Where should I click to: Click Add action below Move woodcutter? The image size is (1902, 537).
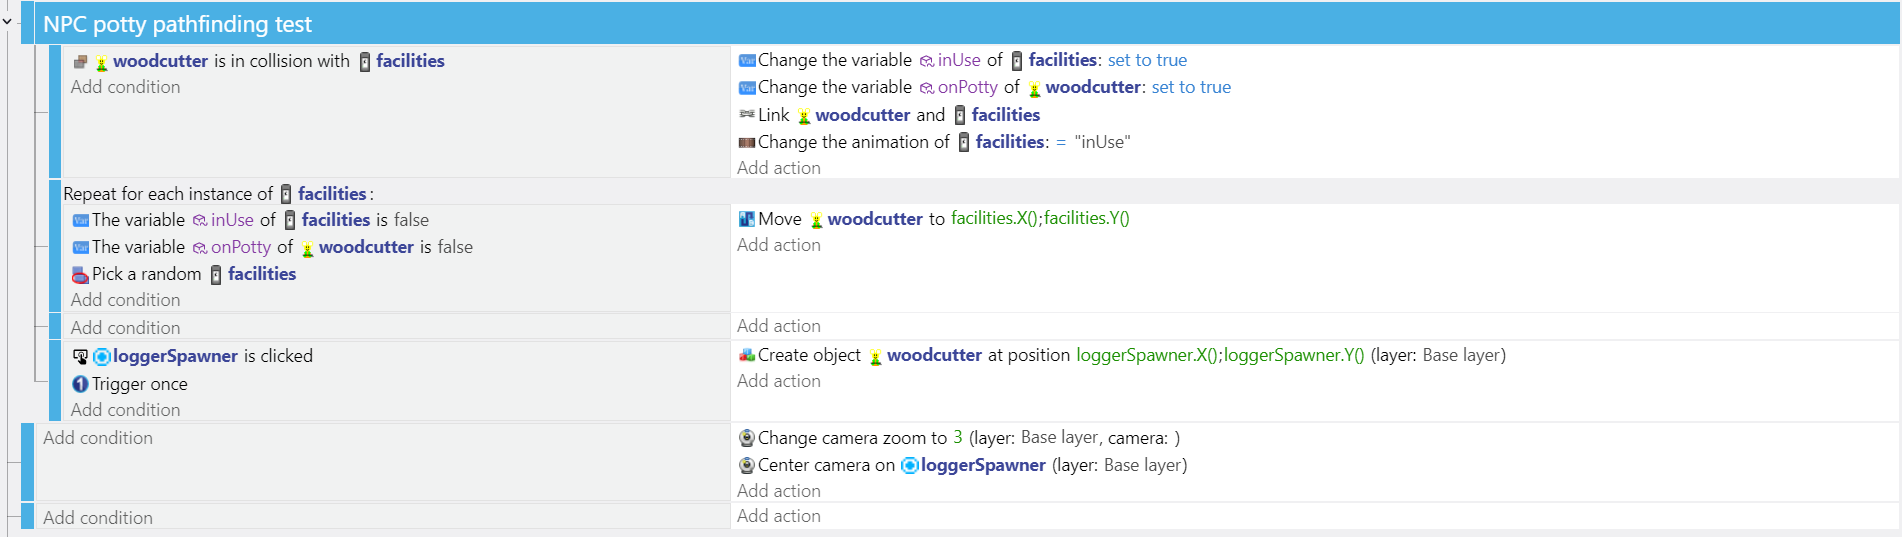tap(779, 245)
